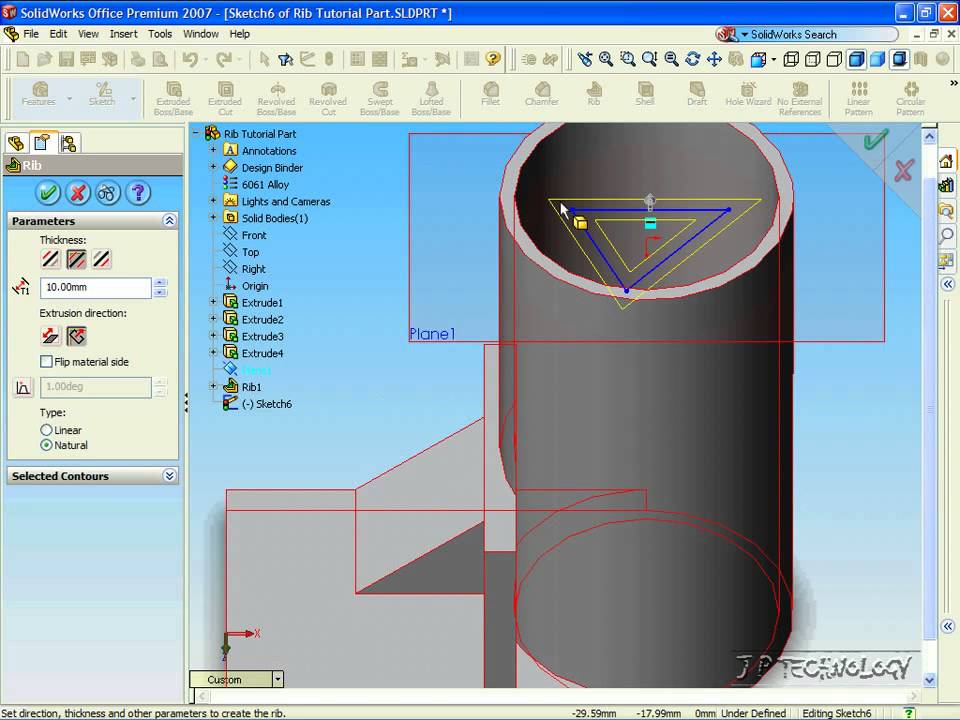Click the New document icon

tap(23, 59)
